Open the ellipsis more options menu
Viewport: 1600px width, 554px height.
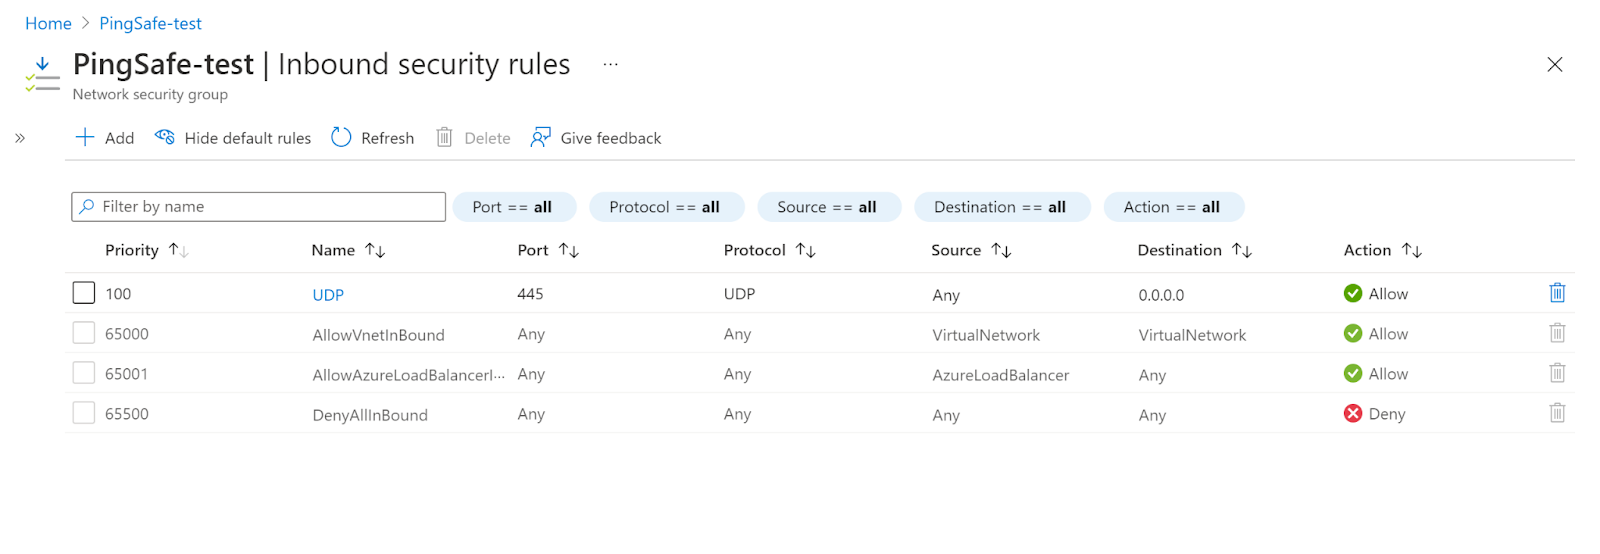610,65
